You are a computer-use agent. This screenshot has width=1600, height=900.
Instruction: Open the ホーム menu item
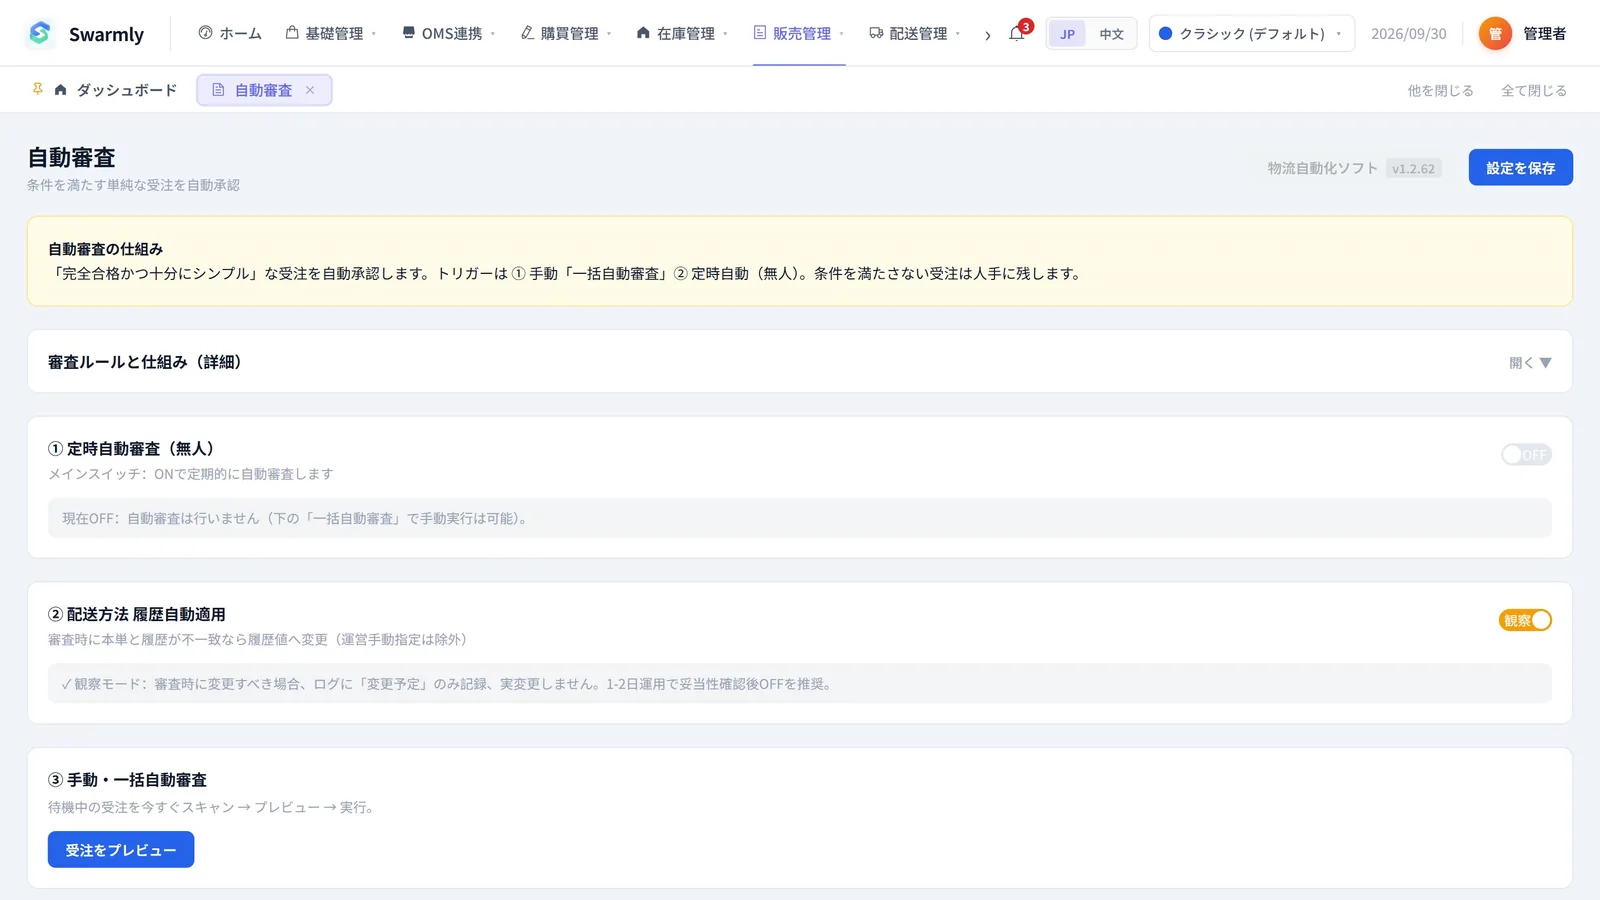point(230,33)
